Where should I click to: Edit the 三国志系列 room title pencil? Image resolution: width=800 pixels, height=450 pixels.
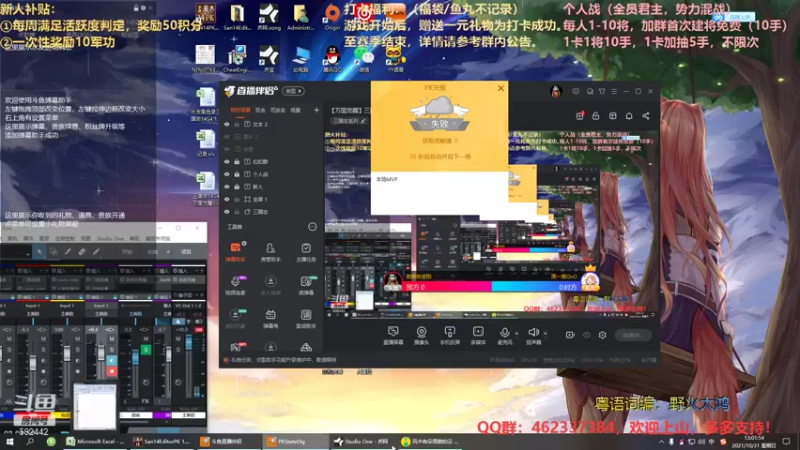click(363, 121)
